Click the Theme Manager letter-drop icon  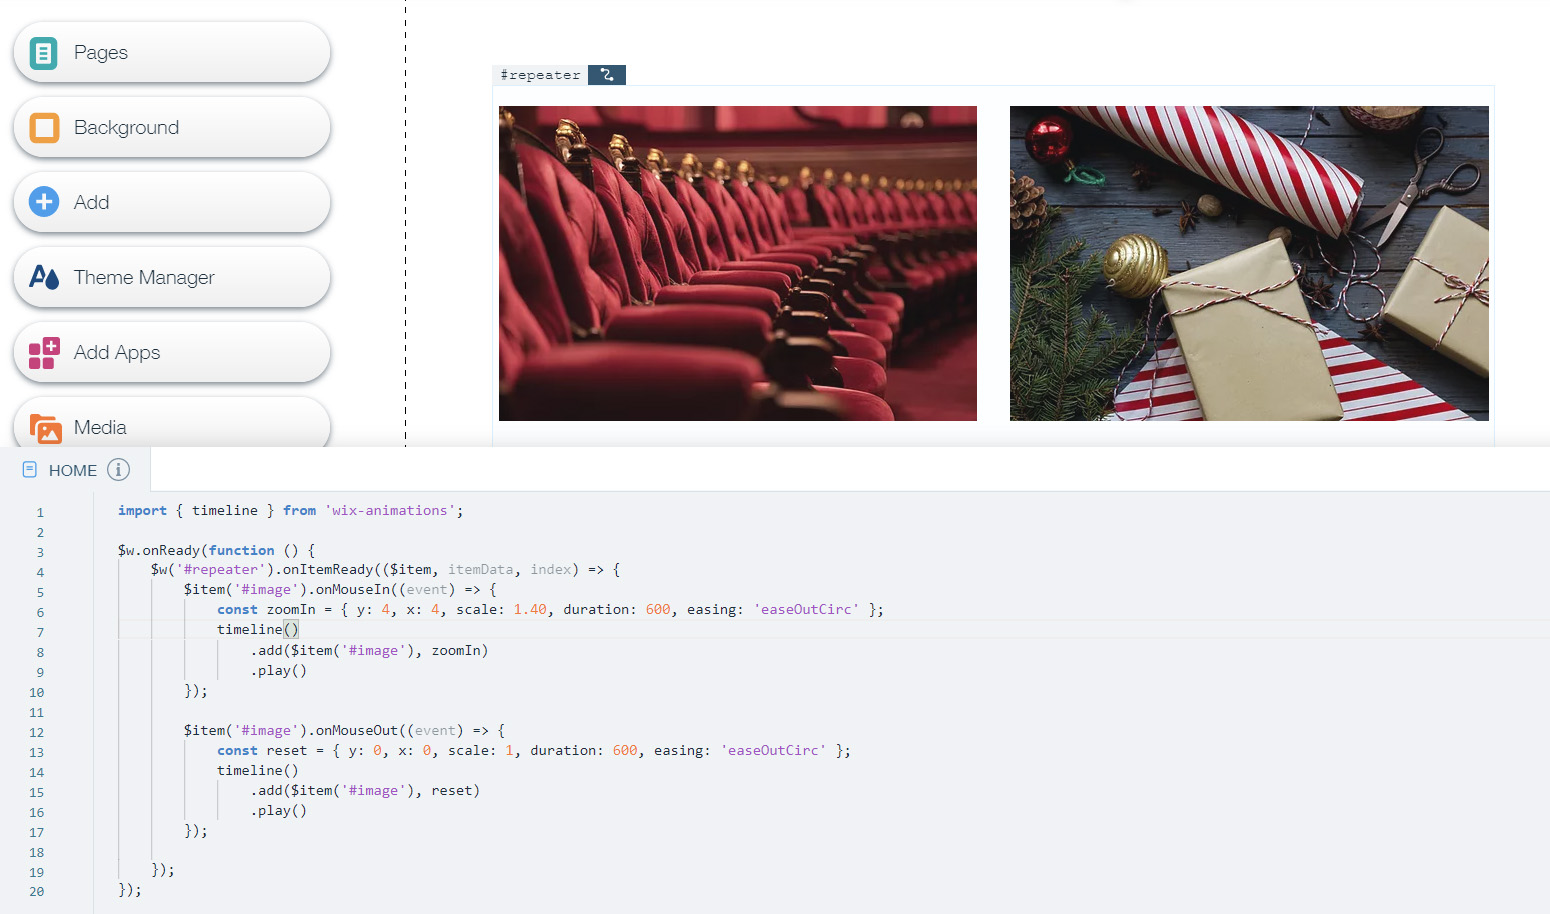coord(44,277)
